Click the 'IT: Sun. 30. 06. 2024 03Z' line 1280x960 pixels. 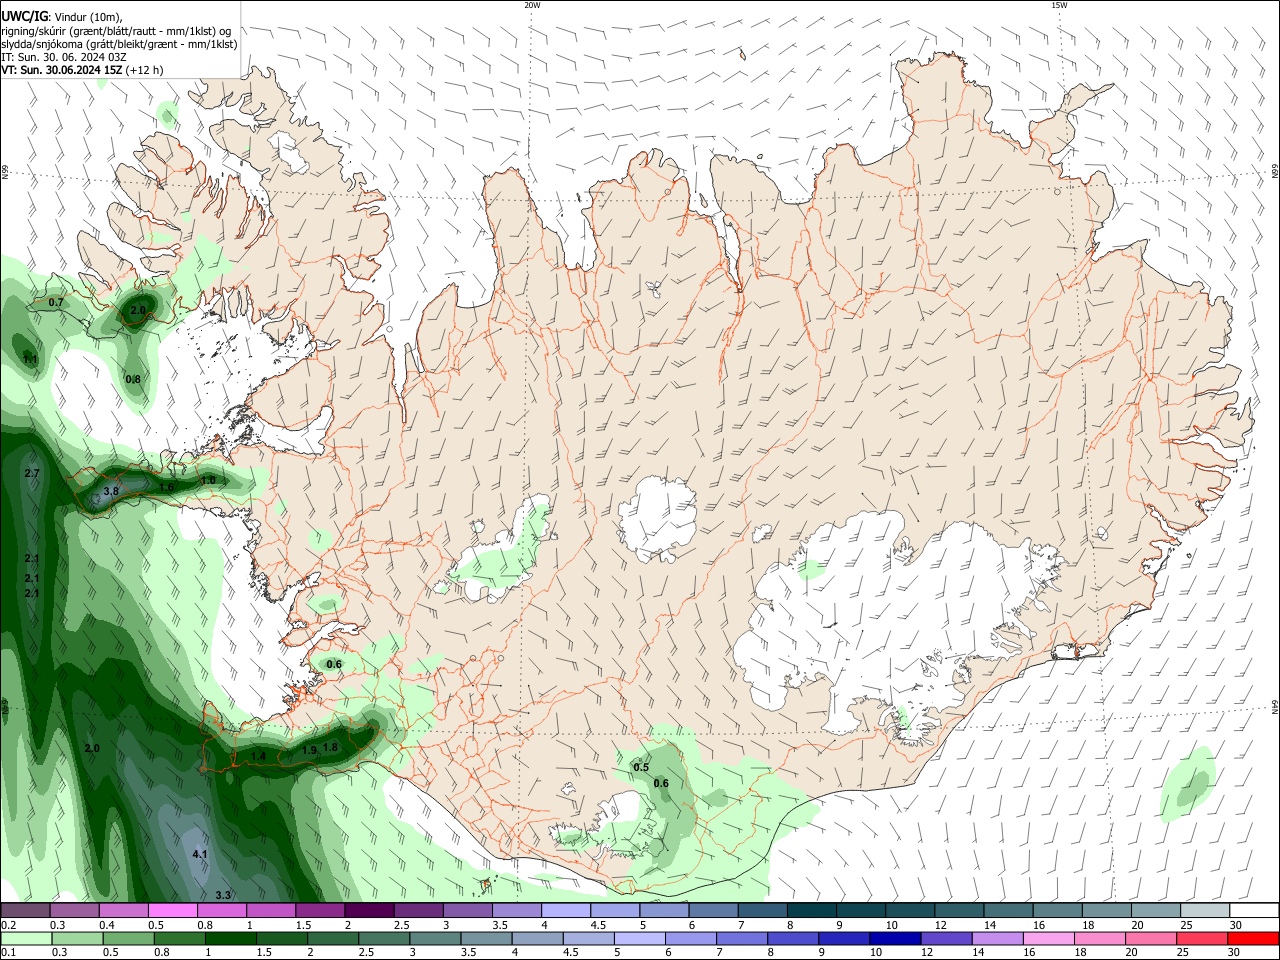click(64, 57)
